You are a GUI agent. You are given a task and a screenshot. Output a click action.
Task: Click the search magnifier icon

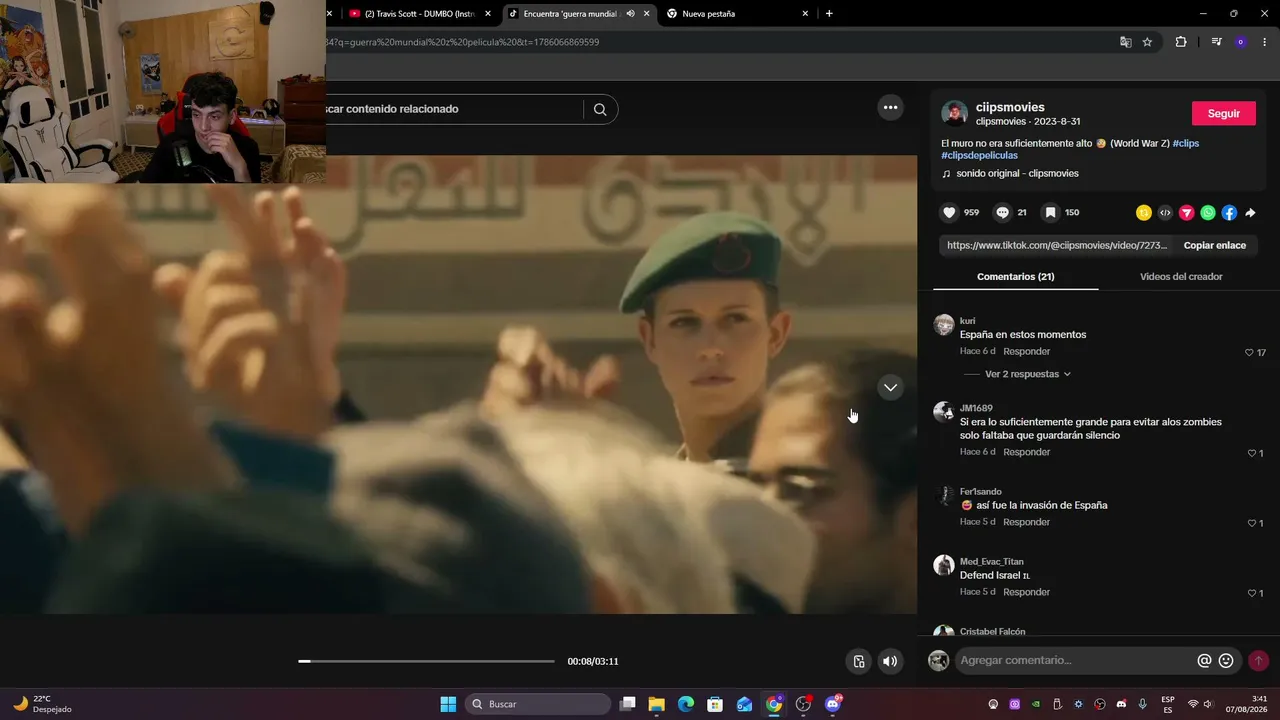point(600,109)
